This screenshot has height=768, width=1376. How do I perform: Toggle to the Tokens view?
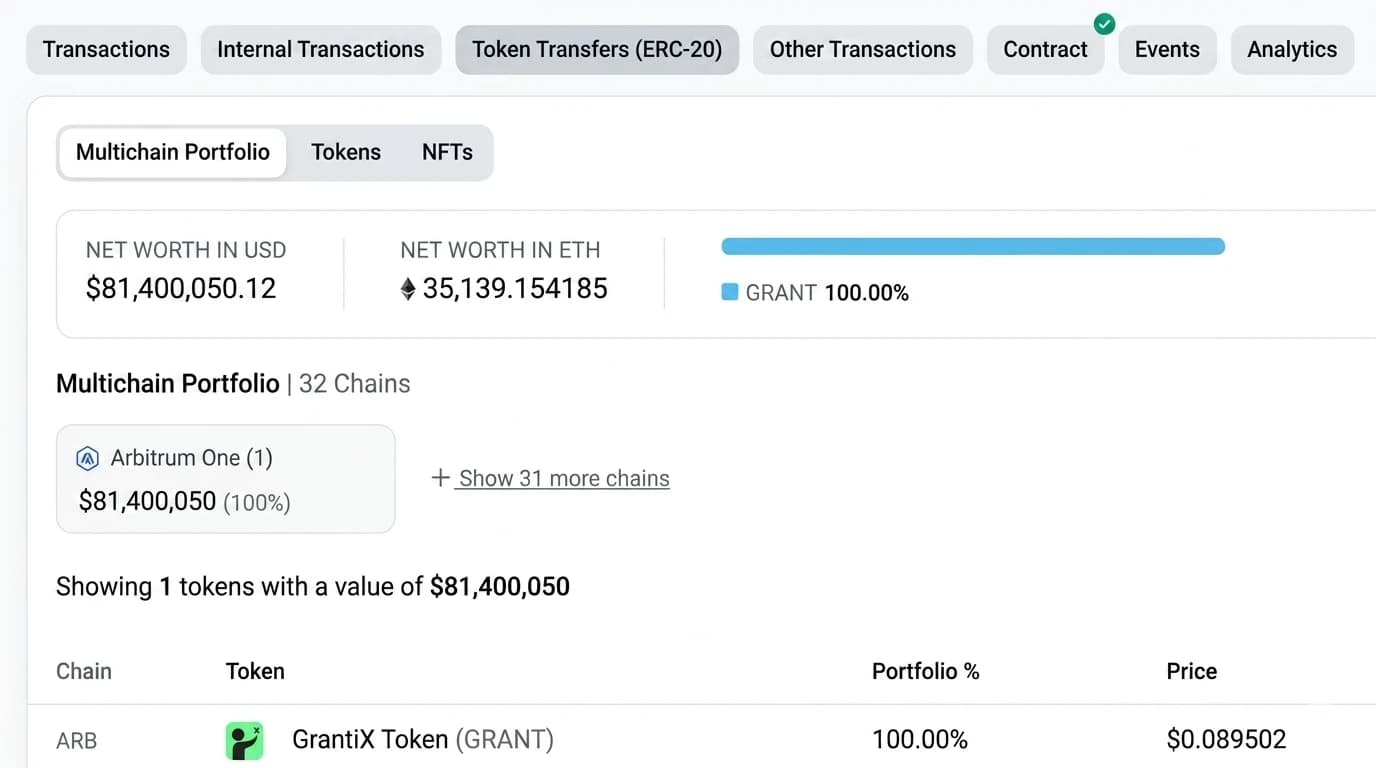346,152
